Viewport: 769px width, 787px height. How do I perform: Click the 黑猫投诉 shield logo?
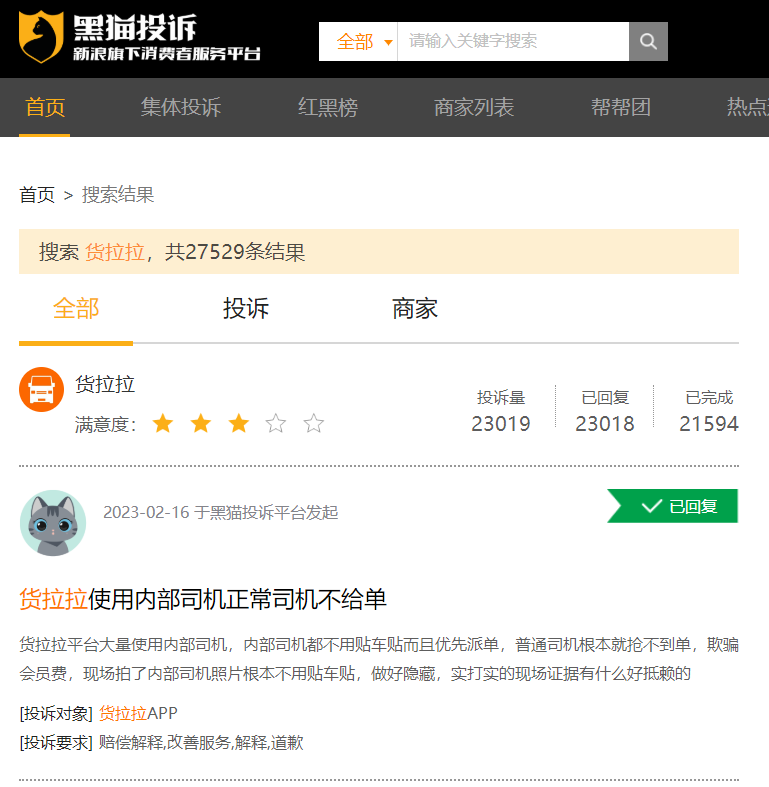tap(41, 37)
